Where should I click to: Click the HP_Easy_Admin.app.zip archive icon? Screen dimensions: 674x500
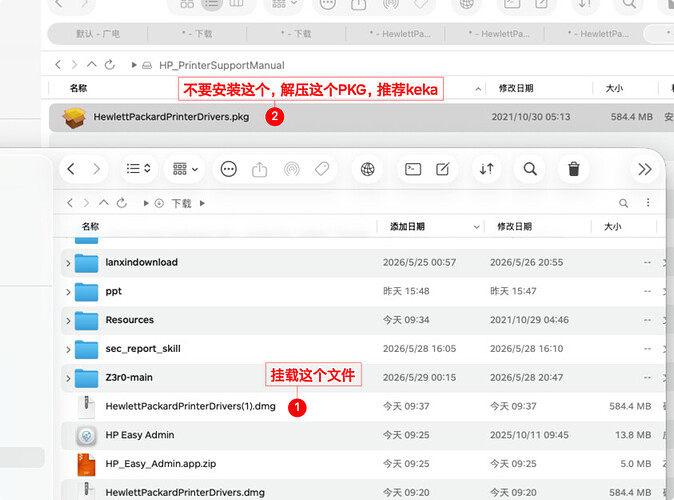86,464
